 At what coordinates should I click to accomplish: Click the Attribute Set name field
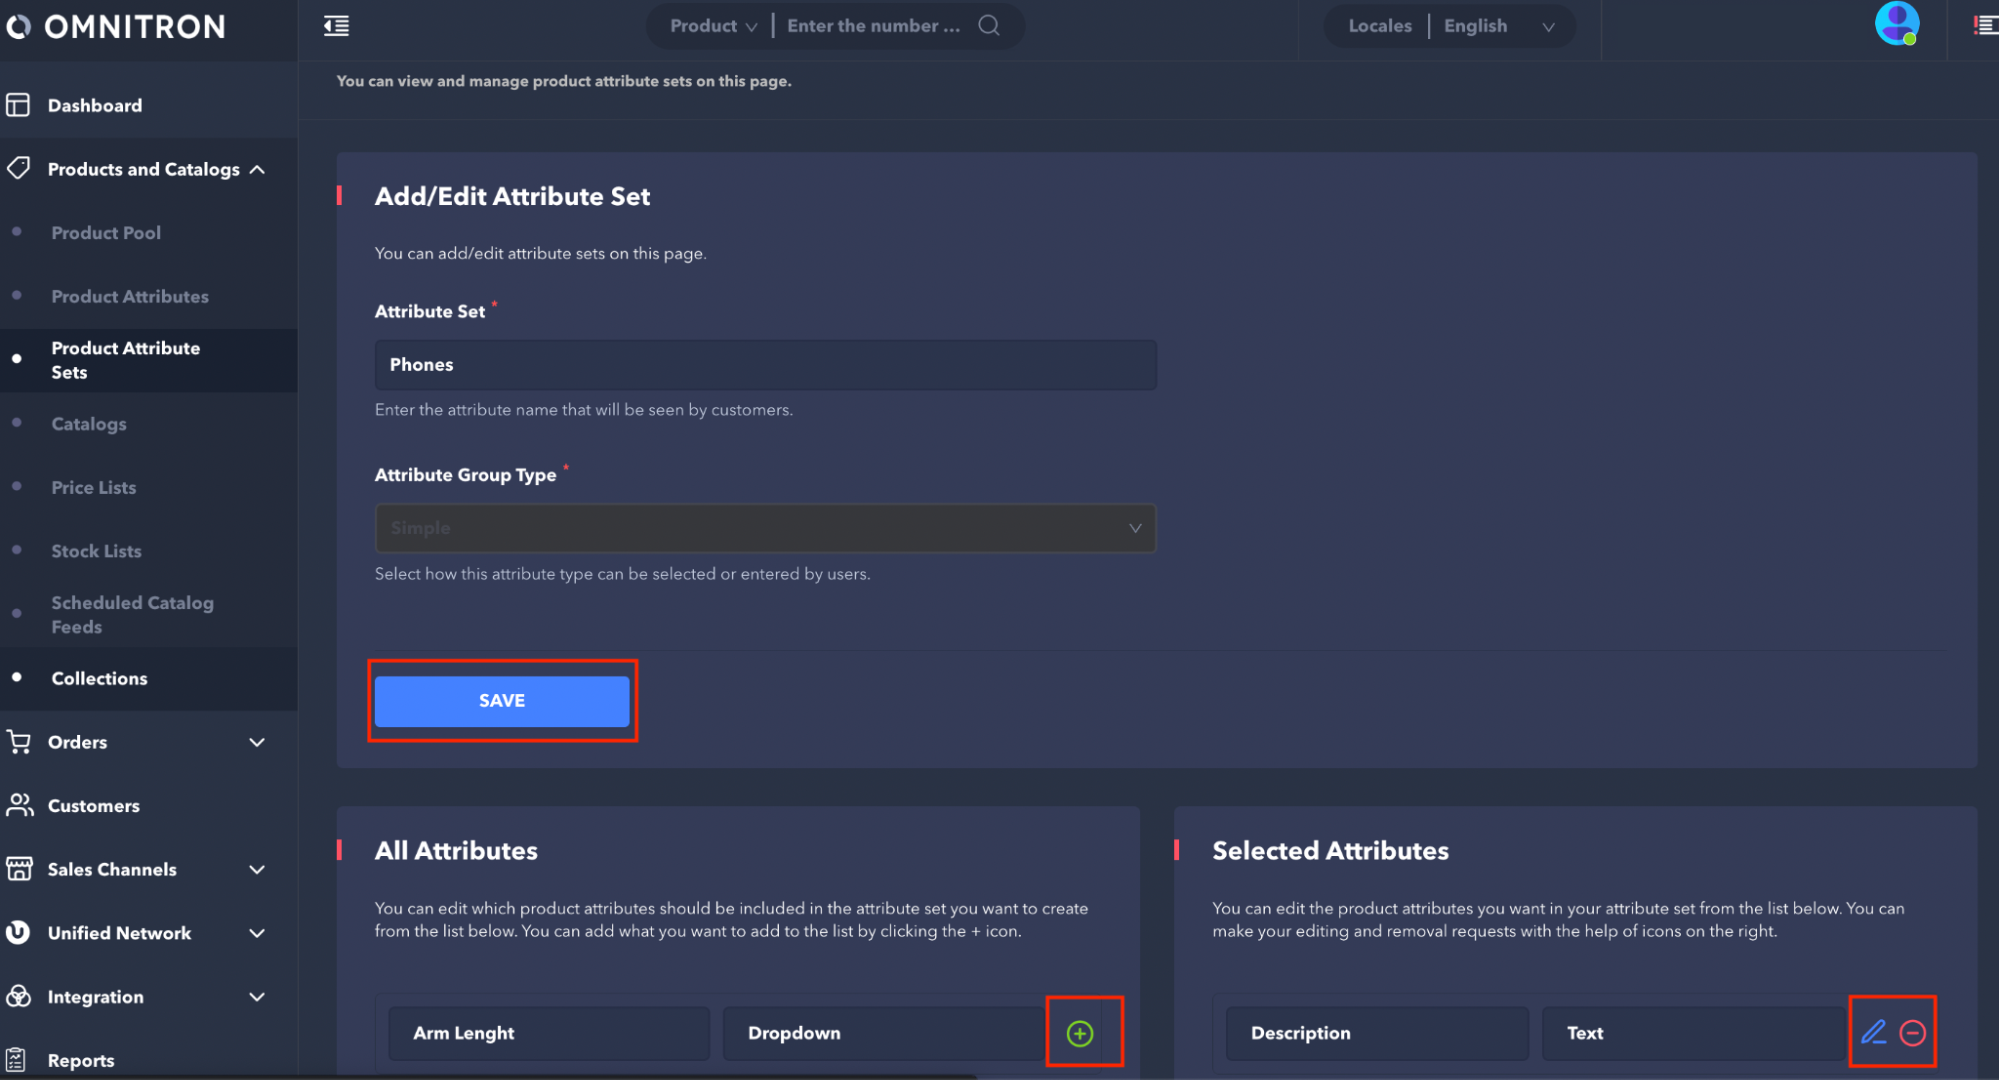tap(765, 365)
